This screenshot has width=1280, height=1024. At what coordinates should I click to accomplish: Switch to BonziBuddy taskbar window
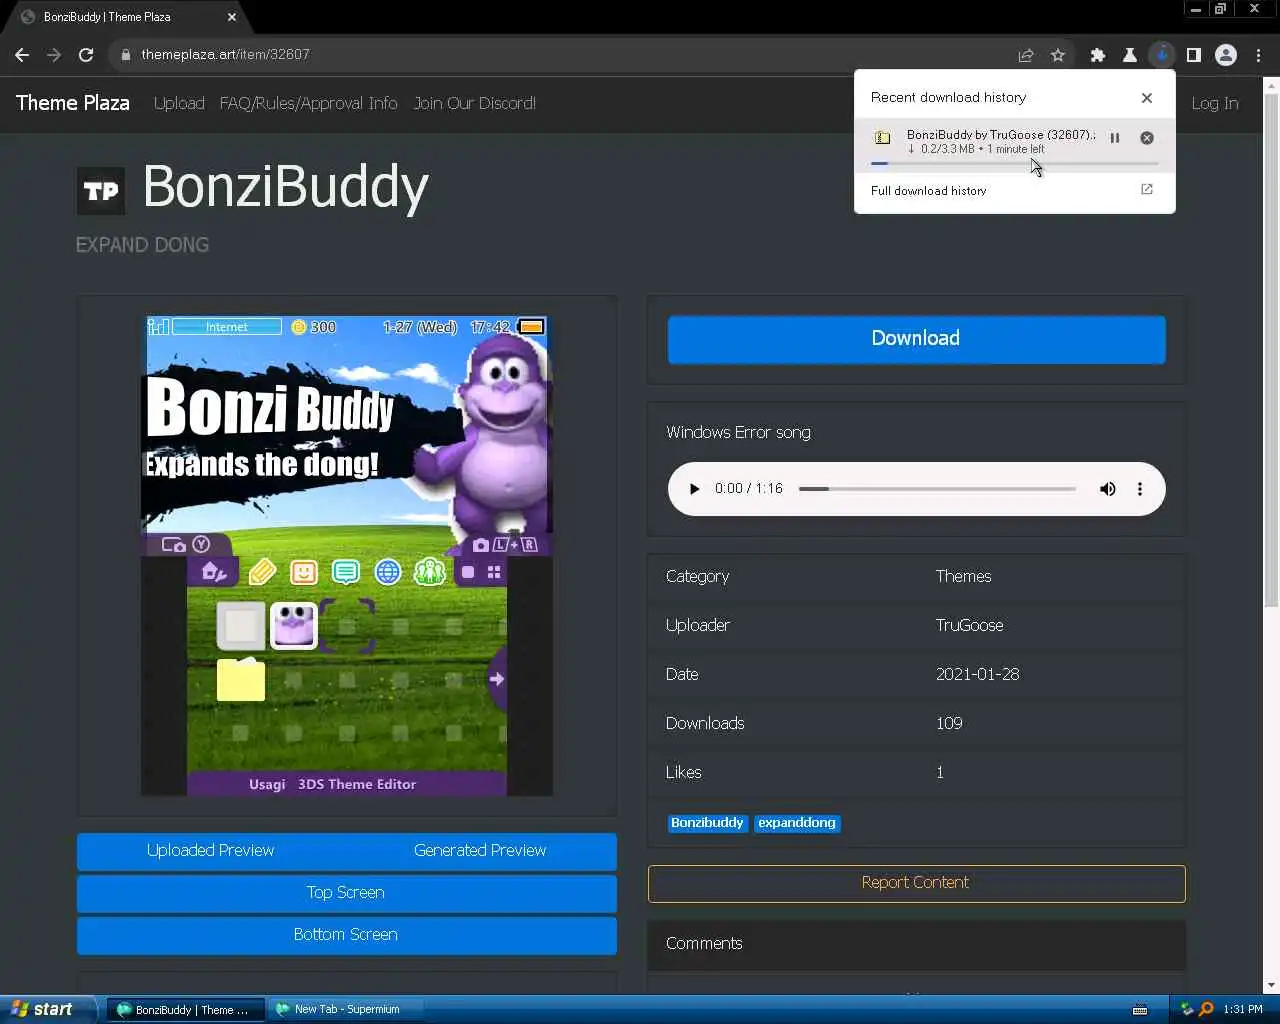(x=185, y=1010)
